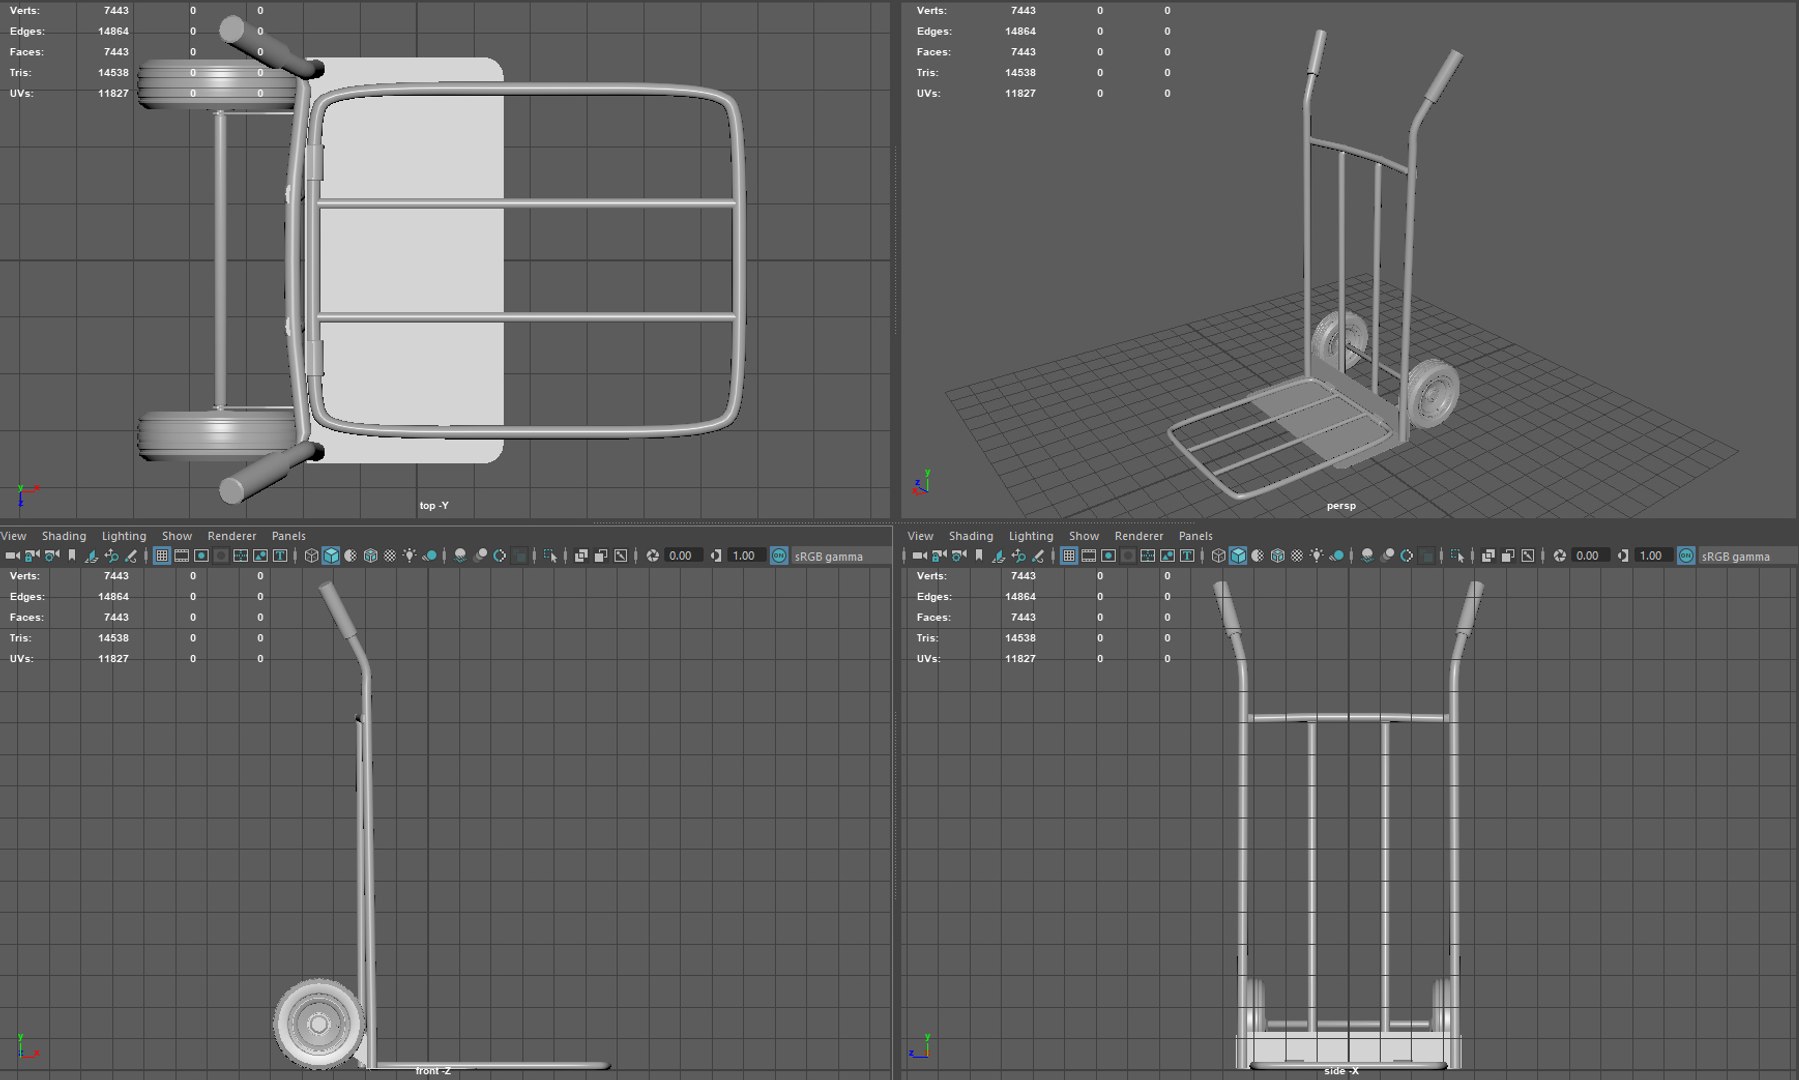The width and height of the screenshot is (1799, 1080).
Task: Open the Panels menu in side panel
Action: point(1195,536)
